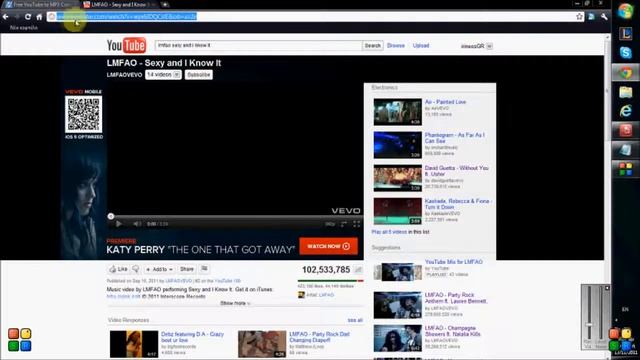The image size is (640, 360).
Task: Open the four-color squares taskbar app
Action: 625,169
